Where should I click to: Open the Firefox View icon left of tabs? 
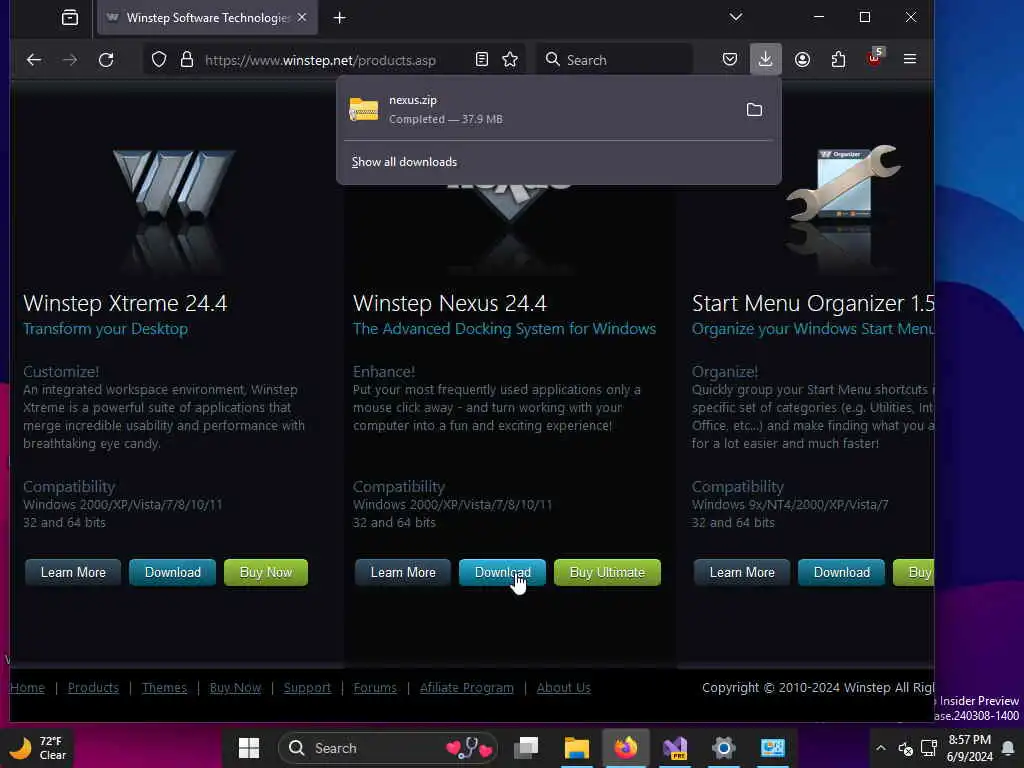(x=70, y=18)
